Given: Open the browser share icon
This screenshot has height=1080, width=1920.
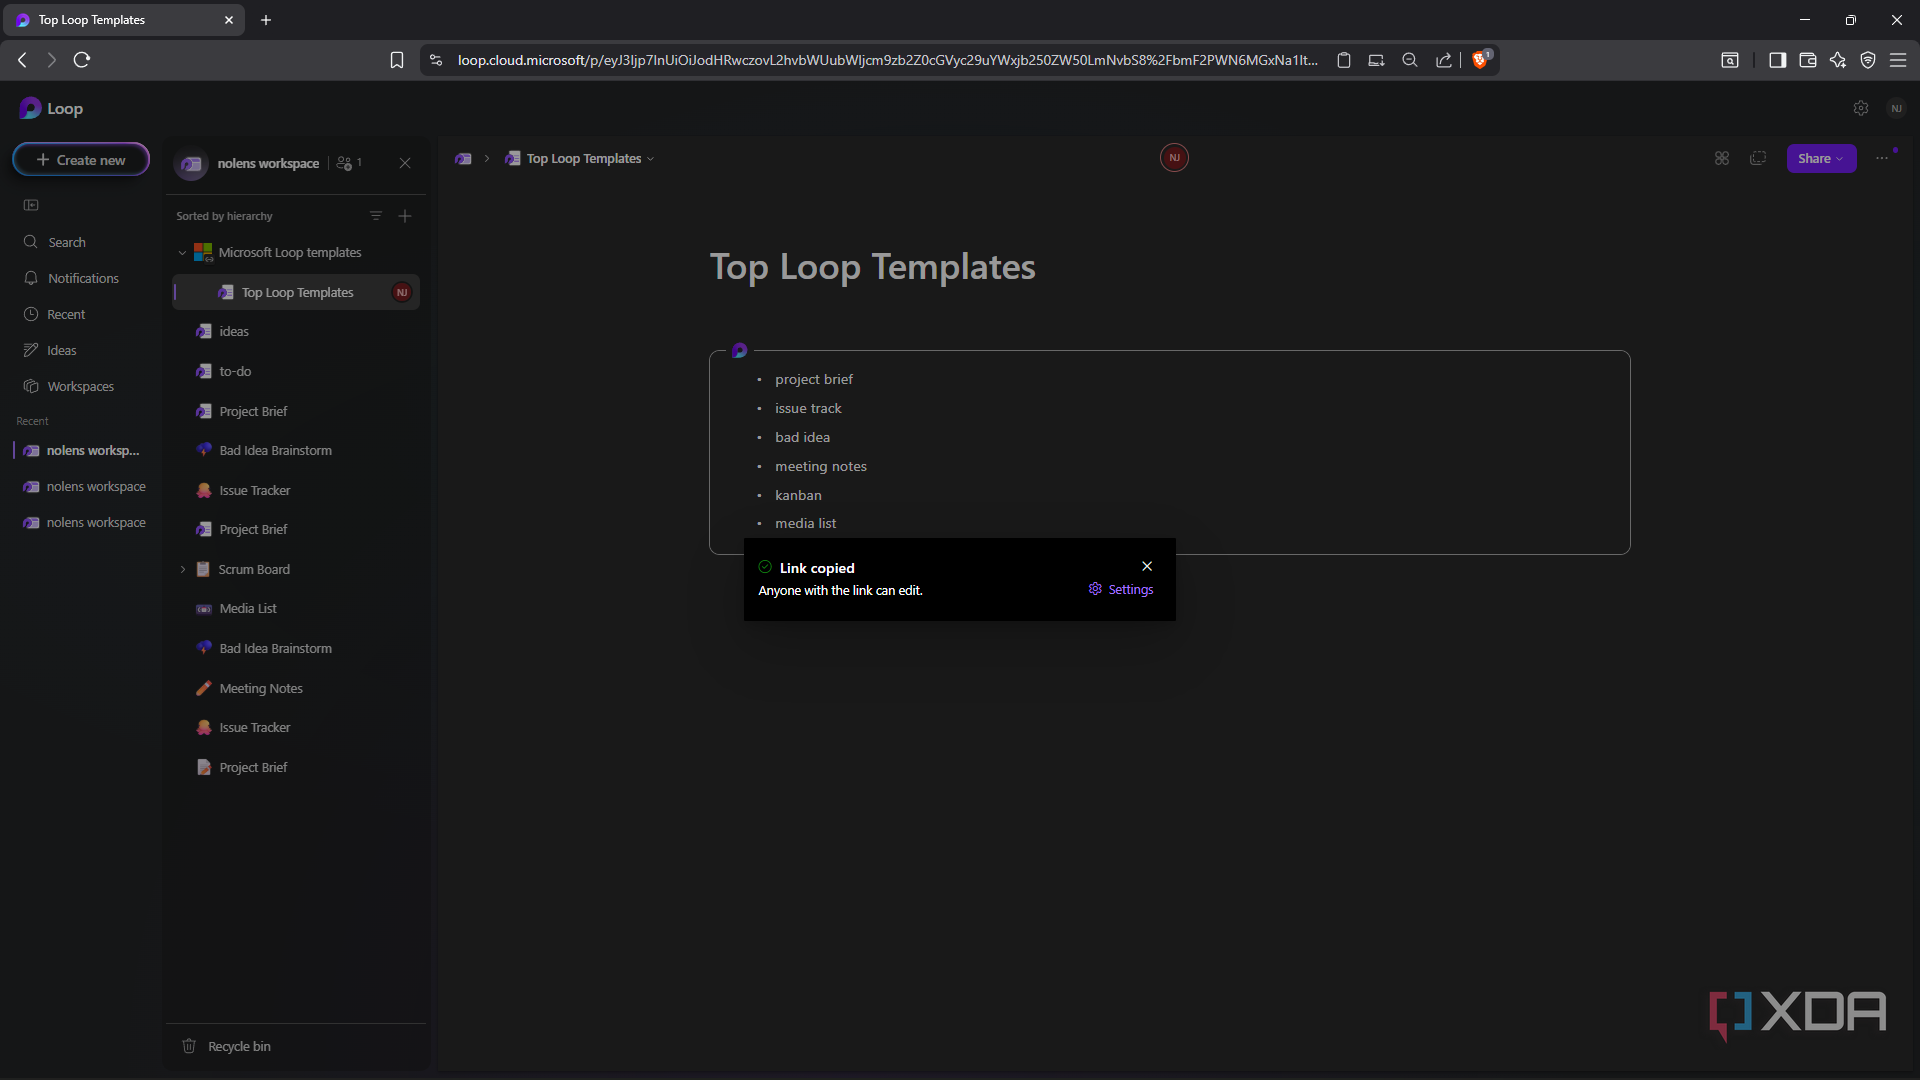Looking at the screenshot, I should pos(1443,60).
